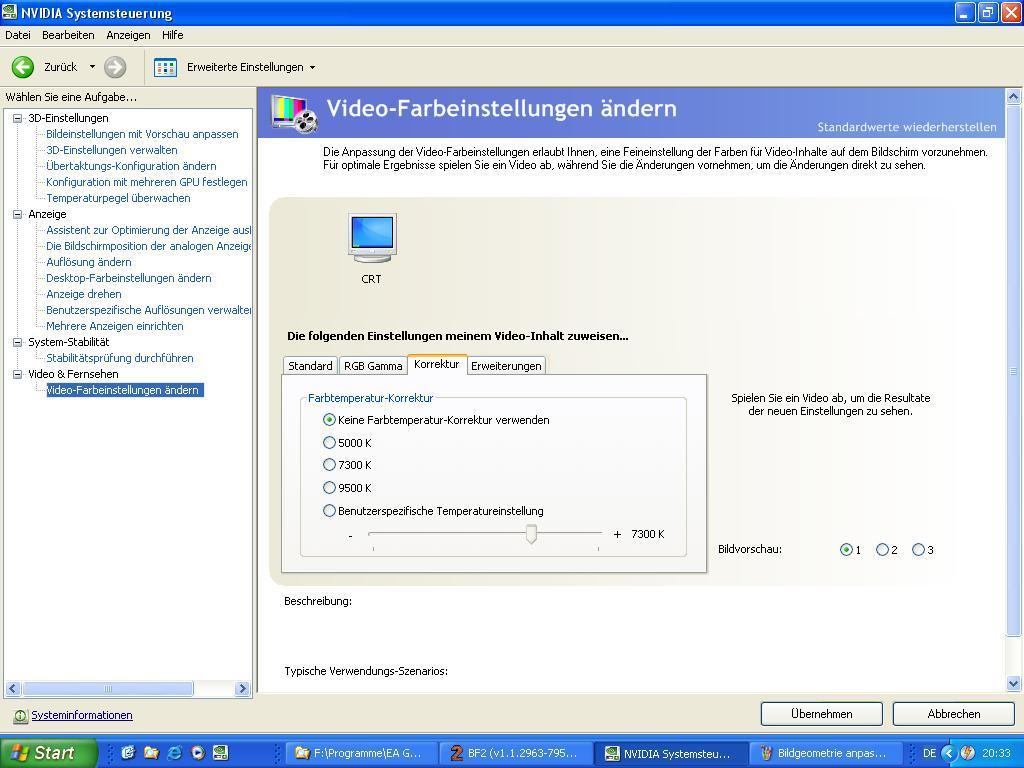Open the Bearbeiten menu
The height and width of the screenshot is (768, 1024).
(68, 35)
